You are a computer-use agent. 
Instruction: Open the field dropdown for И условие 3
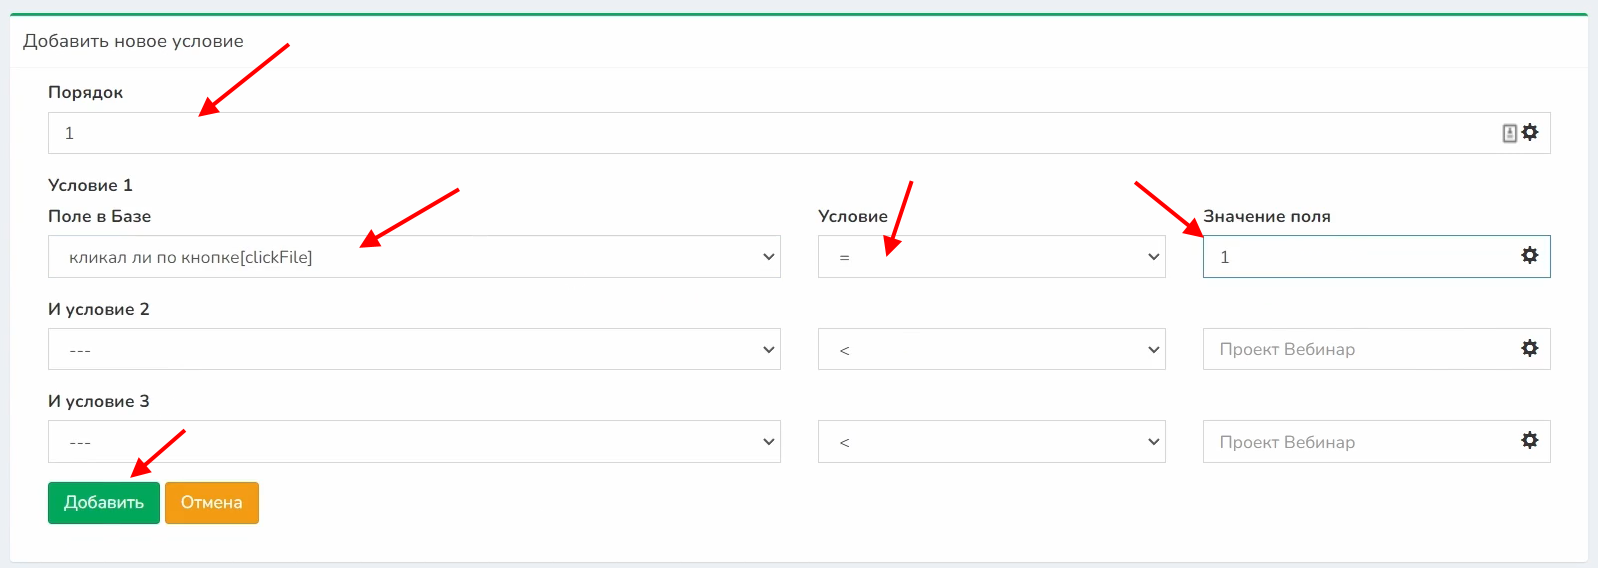414,442
